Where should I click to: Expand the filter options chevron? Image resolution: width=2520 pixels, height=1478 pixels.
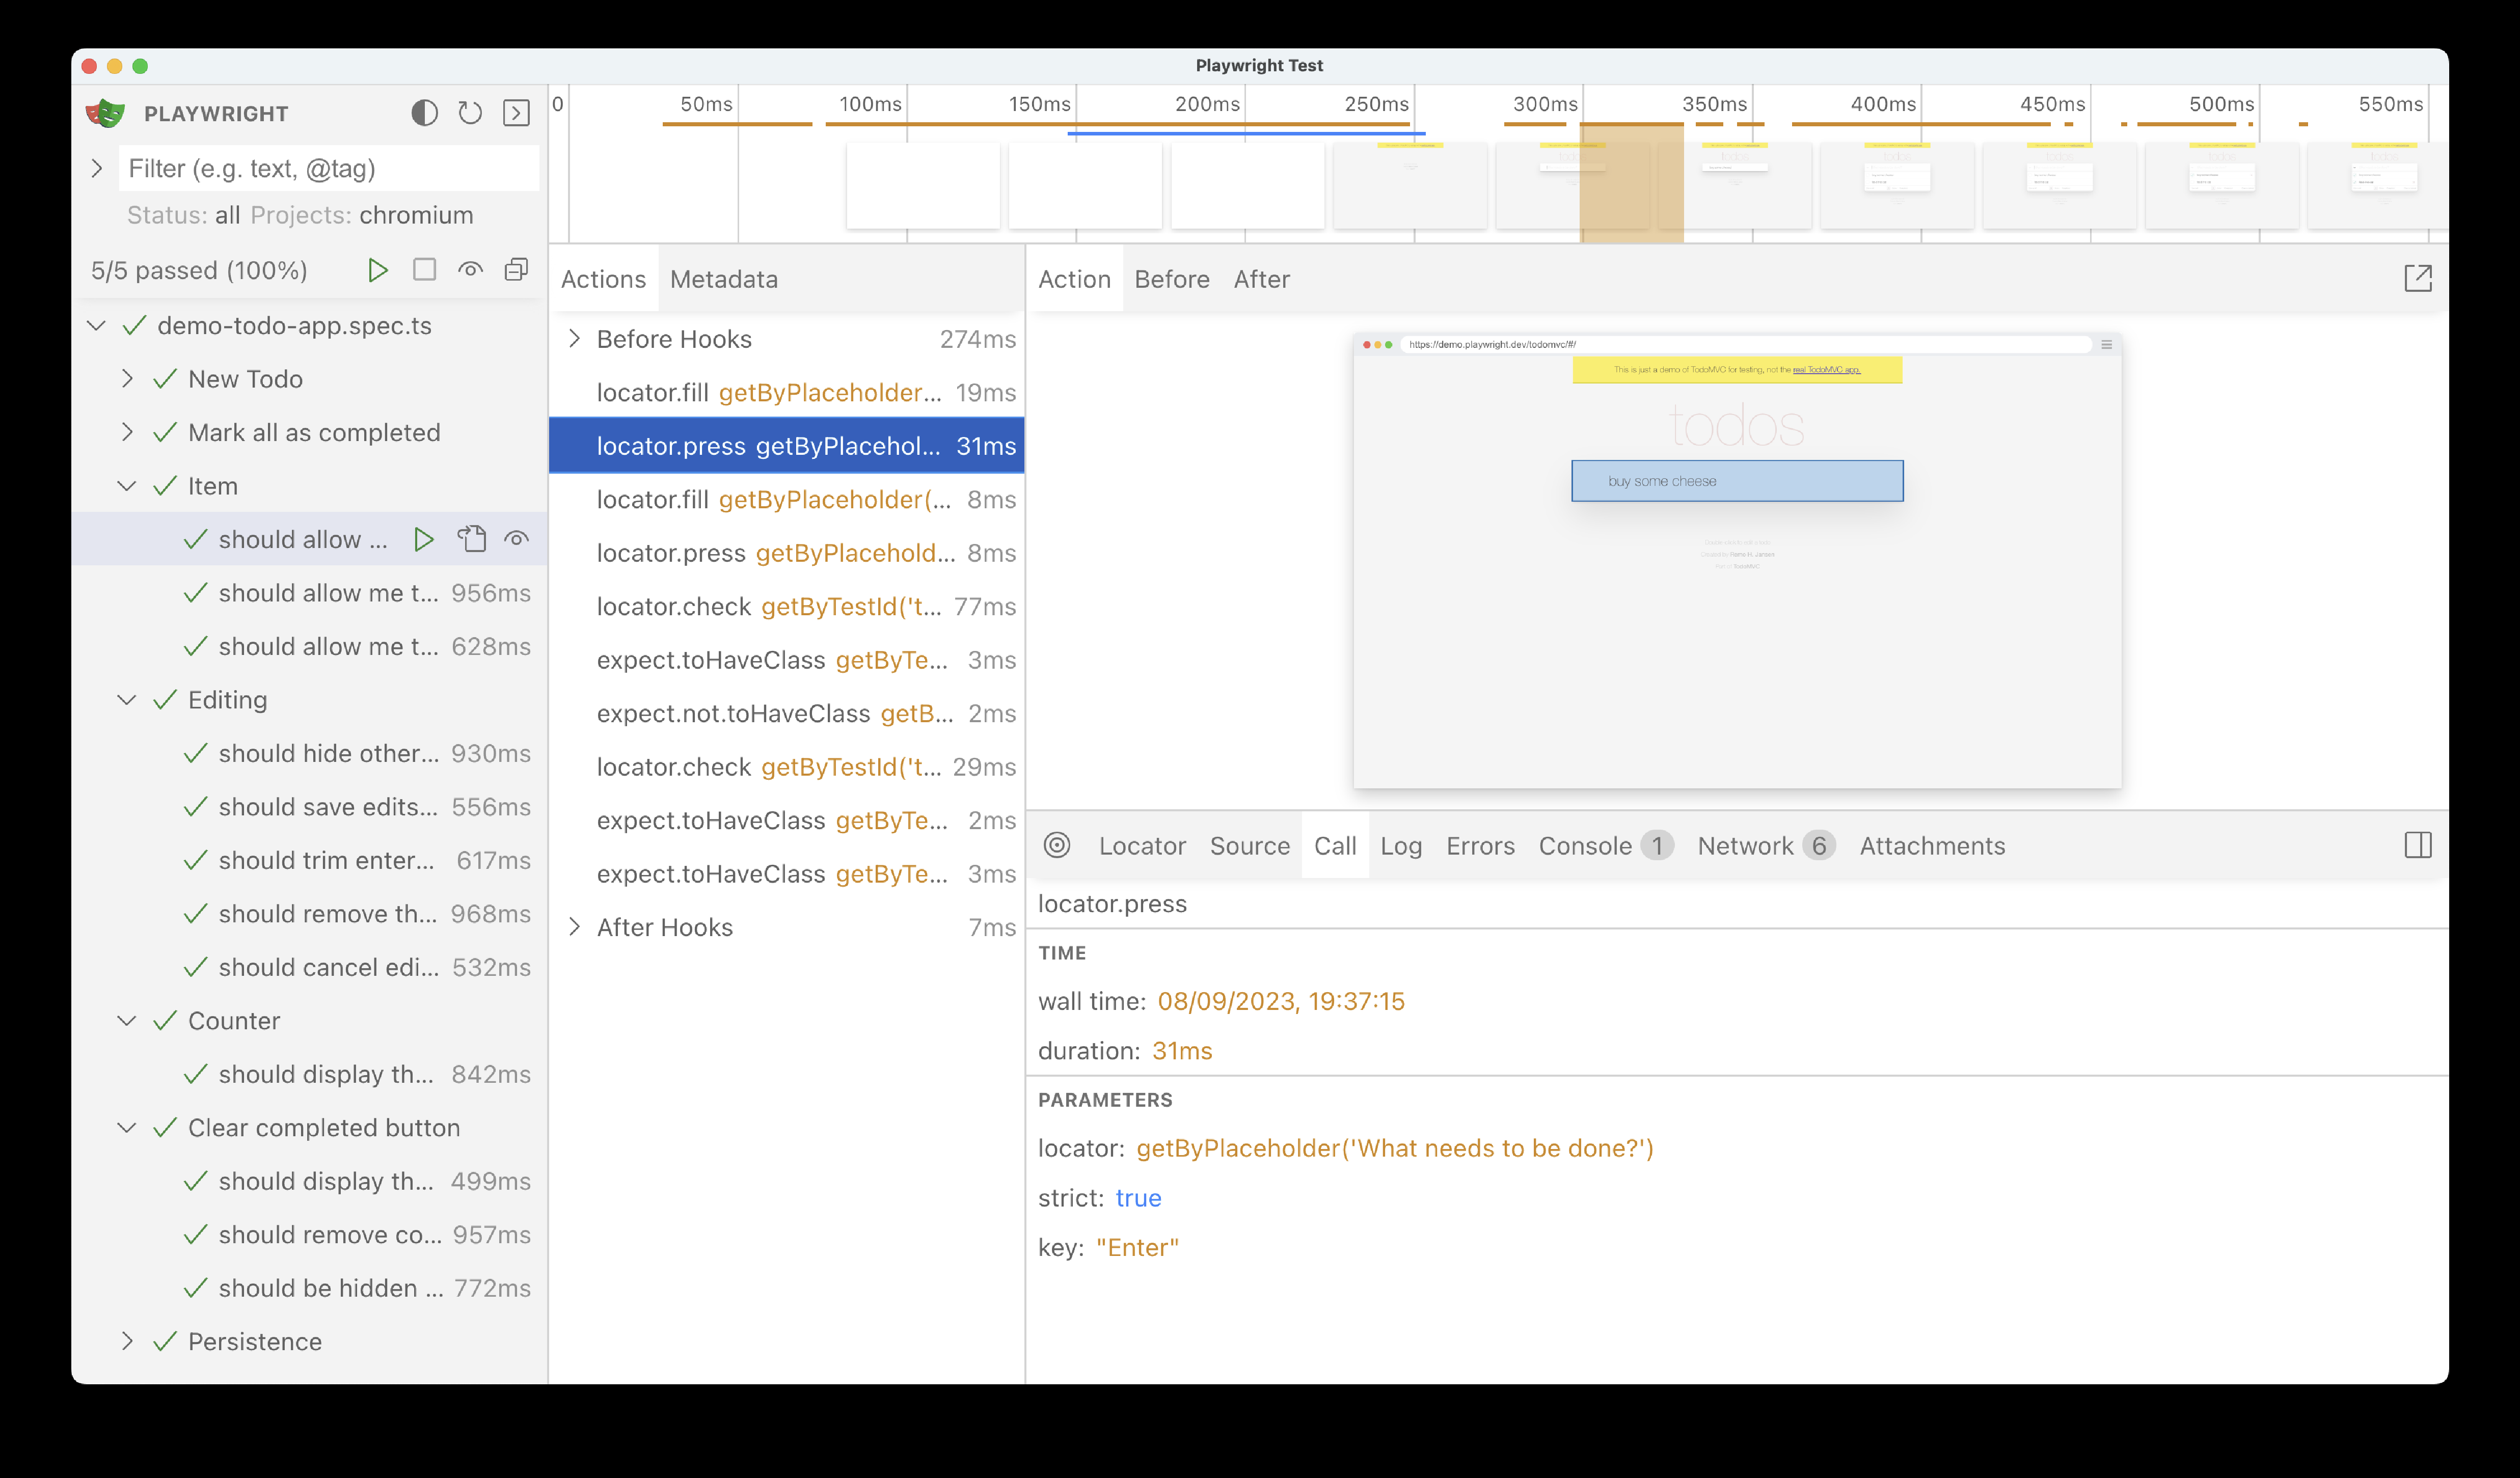(96, 168)
